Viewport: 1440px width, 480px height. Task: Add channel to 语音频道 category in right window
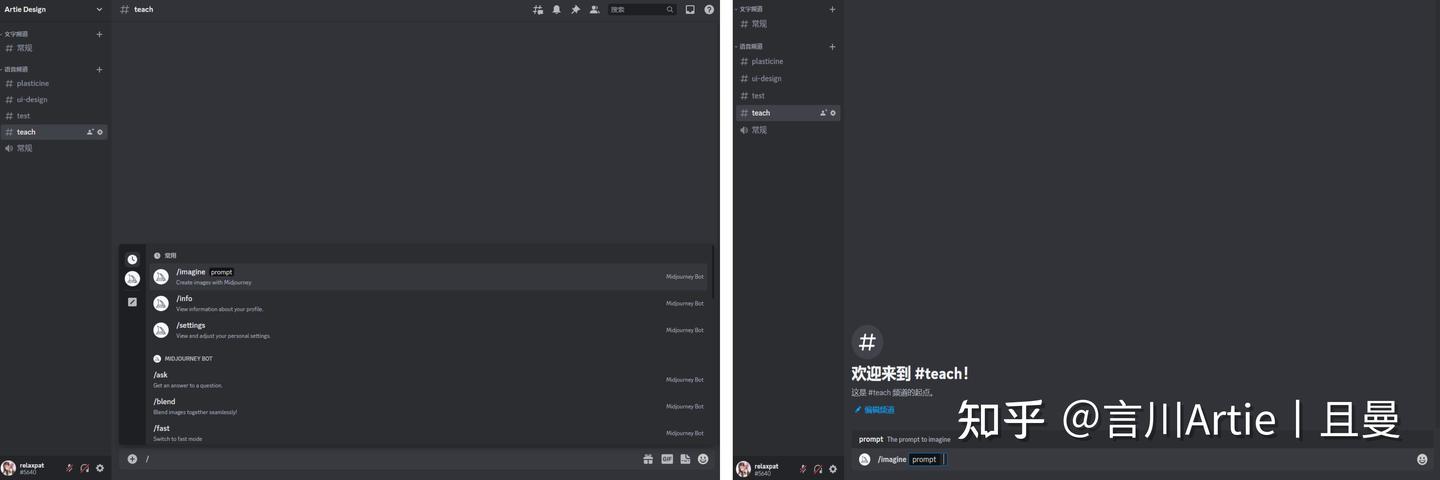pos(832,47)
